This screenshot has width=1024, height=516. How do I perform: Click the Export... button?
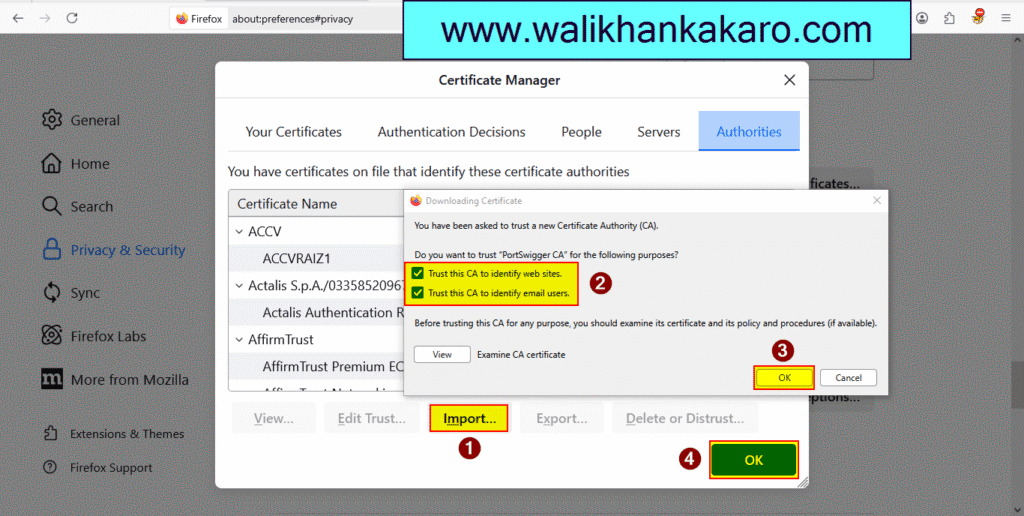(562, 418)
